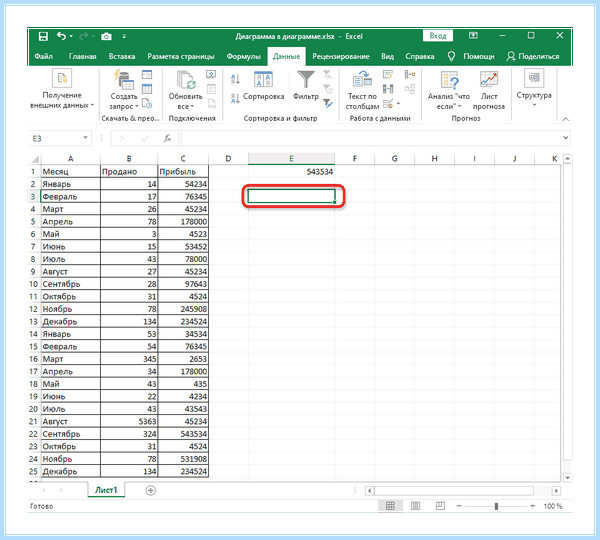Click the Refresh All (Обновить все) icon
This screenshot has width=600, height=540.
(x=186, y=80)
